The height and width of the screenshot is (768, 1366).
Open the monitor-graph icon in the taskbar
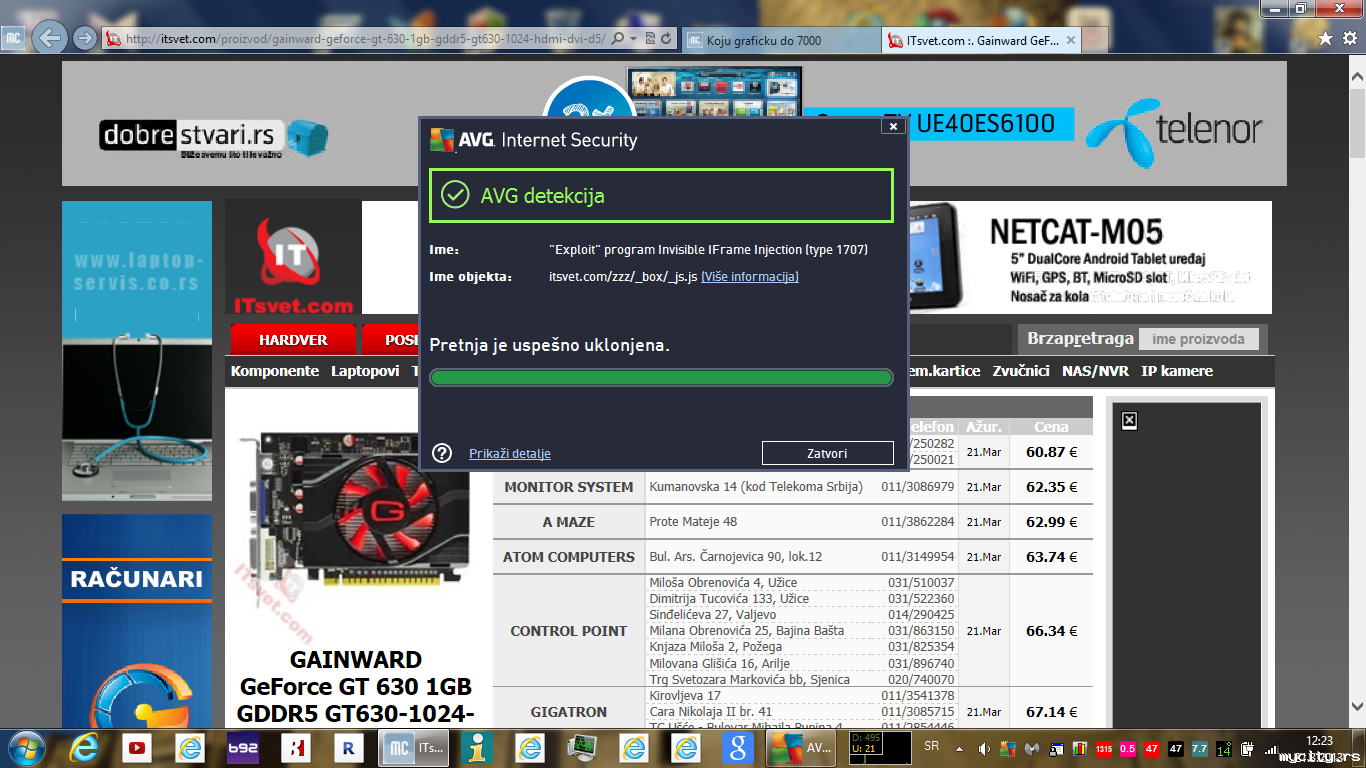point(582,747)
